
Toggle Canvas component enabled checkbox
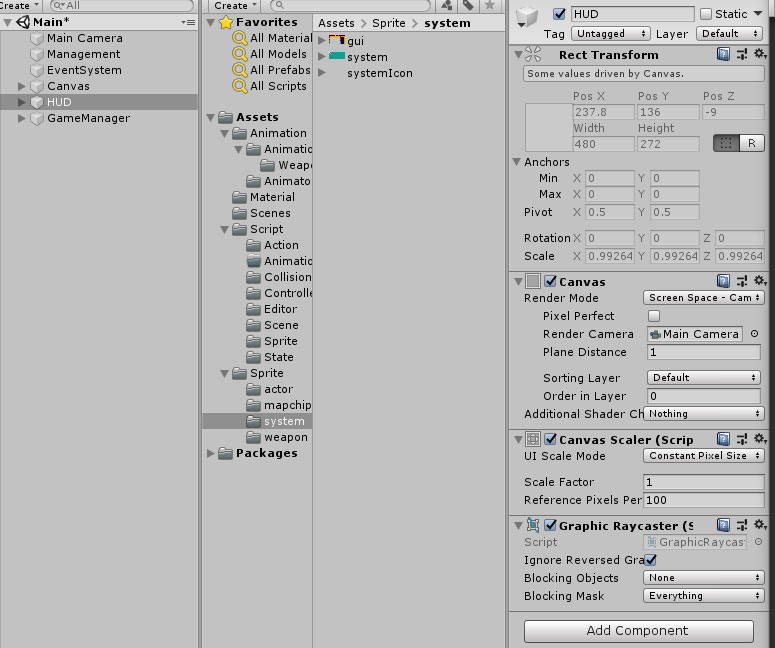pyautogui.click(x=551, y=281)
